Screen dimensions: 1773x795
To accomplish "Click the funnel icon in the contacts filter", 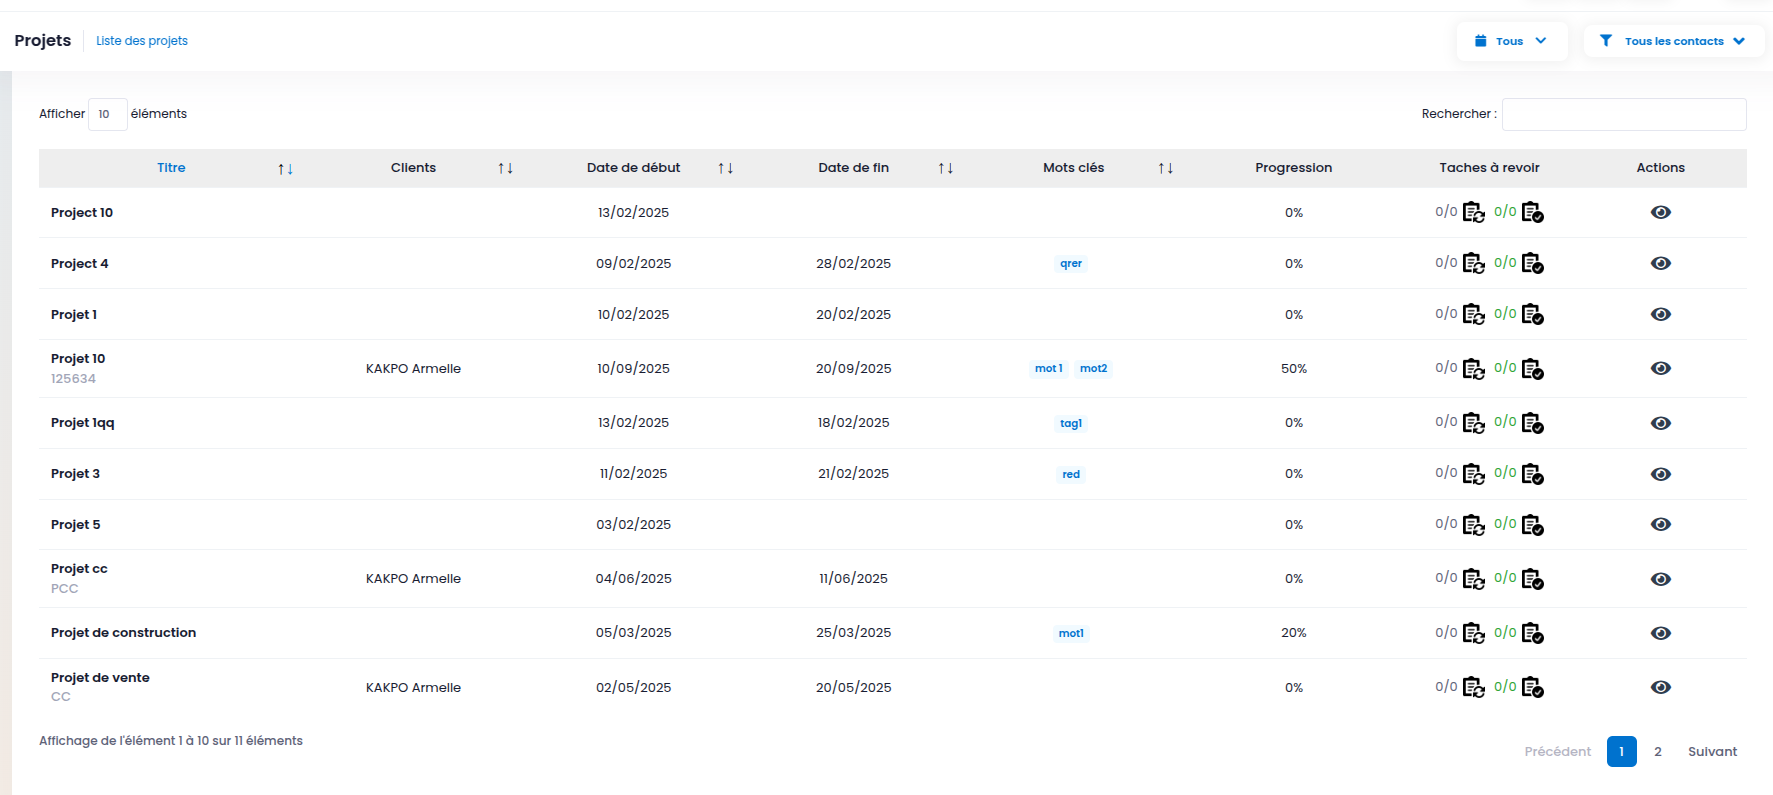I will click(1606, 41).
